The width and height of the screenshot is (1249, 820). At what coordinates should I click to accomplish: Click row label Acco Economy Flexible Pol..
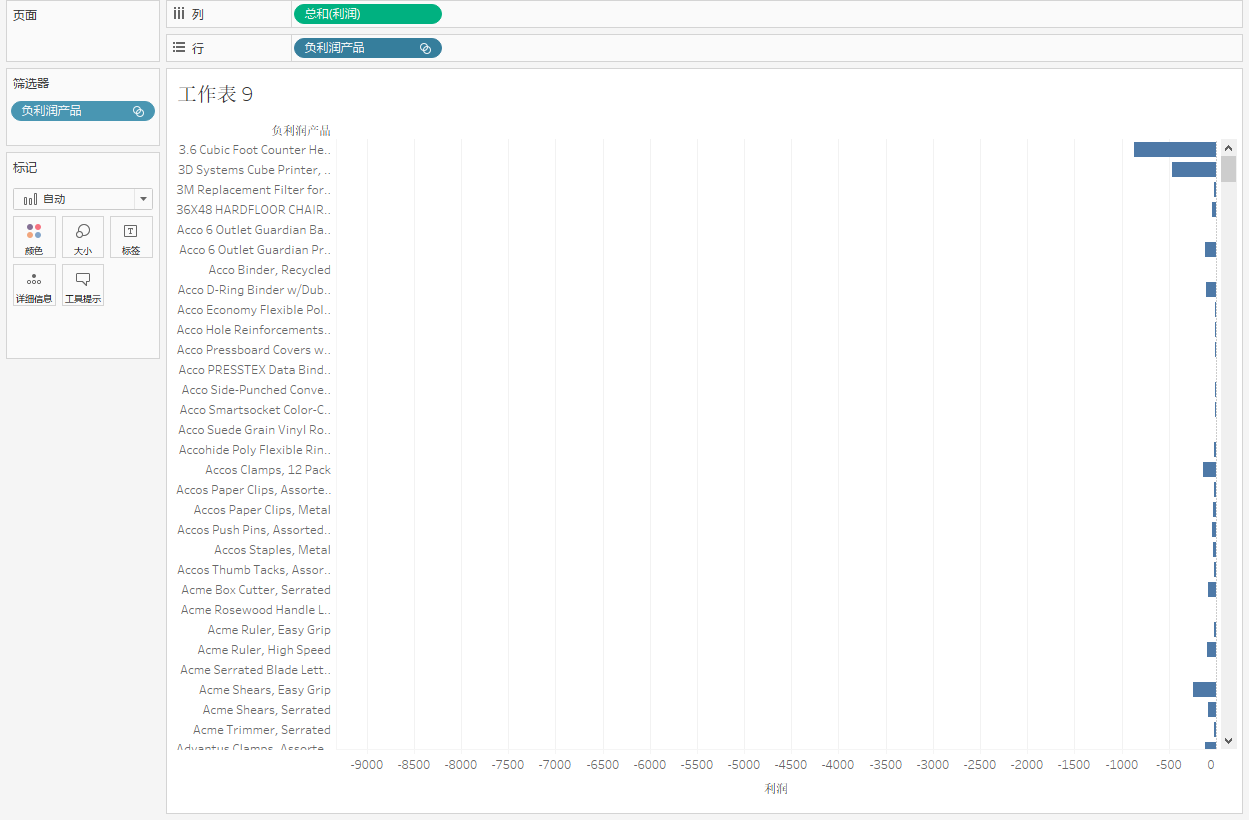(254, 309)
